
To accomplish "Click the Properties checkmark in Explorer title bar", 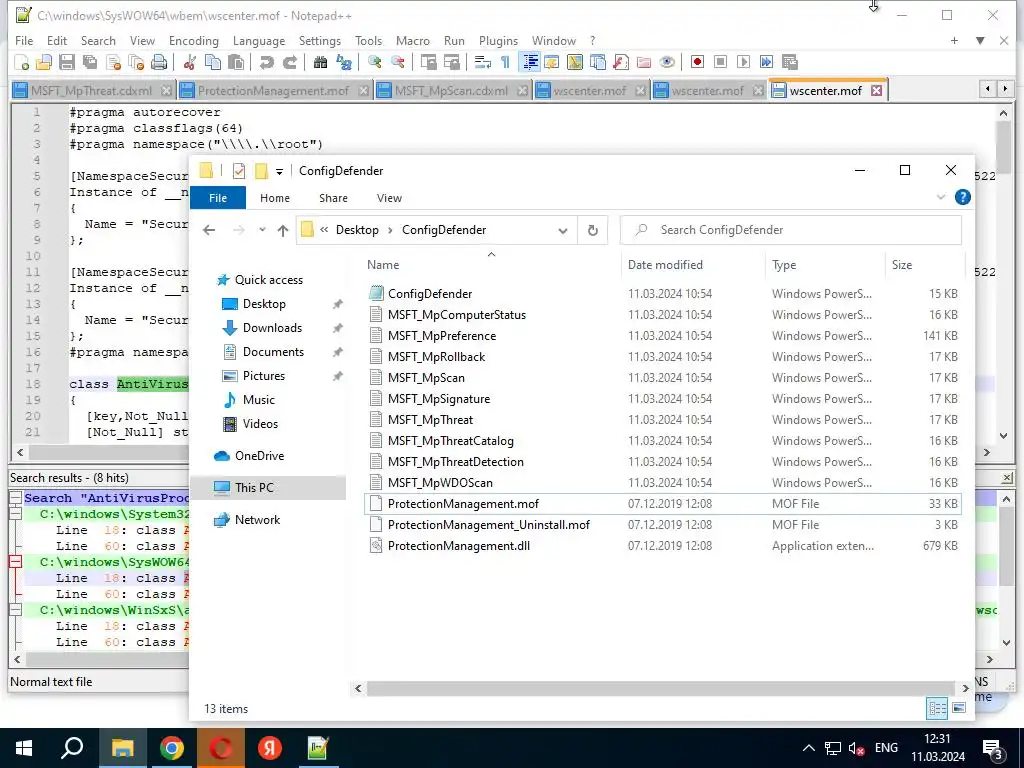I will 239,171.
